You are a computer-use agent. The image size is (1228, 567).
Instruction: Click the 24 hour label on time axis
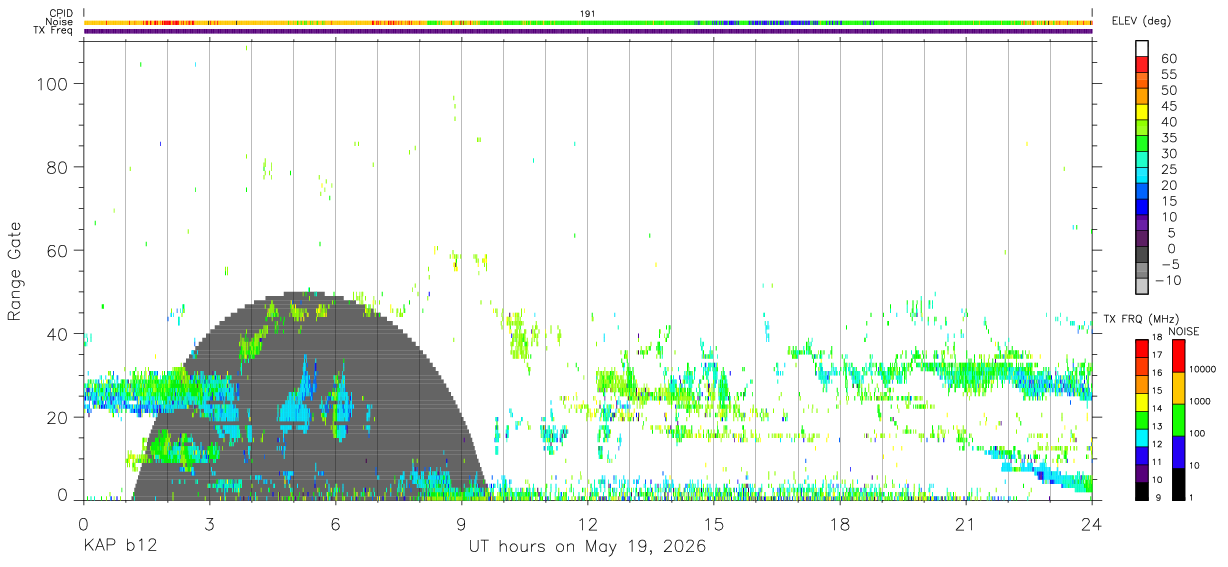click(x=1092, y=524)
